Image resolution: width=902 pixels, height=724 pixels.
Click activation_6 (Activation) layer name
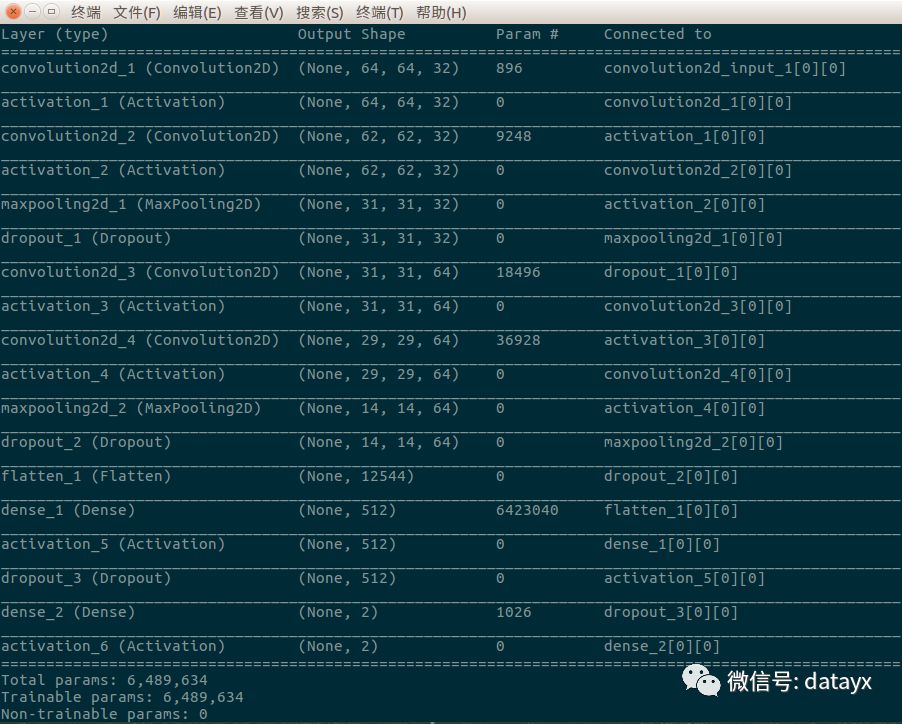[x=113, y=646]
